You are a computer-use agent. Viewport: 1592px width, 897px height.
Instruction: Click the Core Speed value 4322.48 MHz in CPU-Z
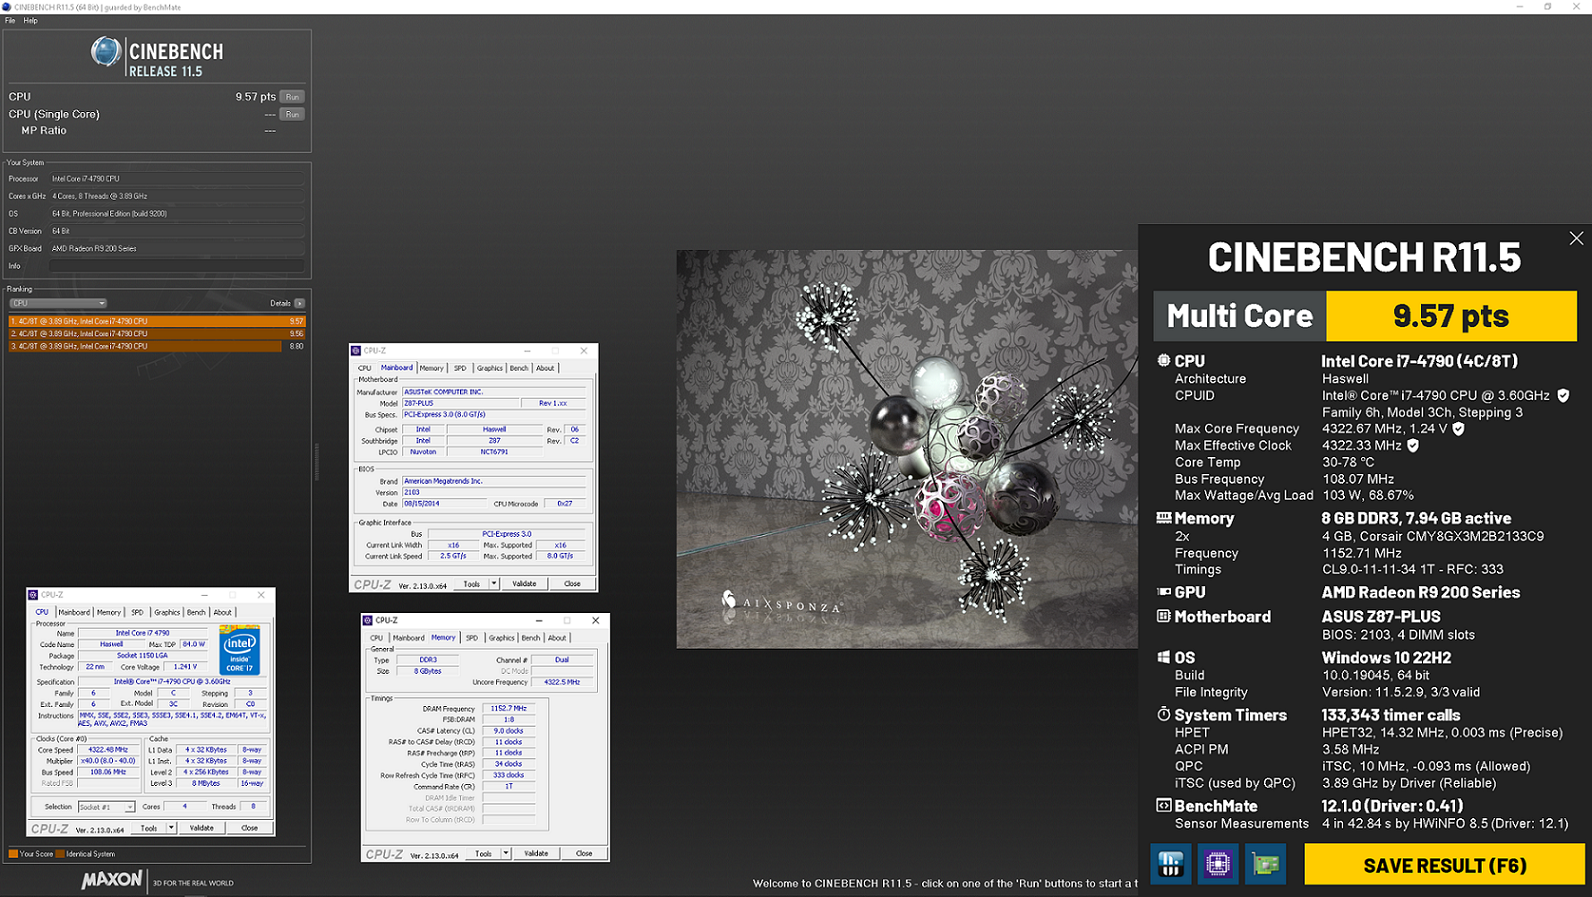108,750
